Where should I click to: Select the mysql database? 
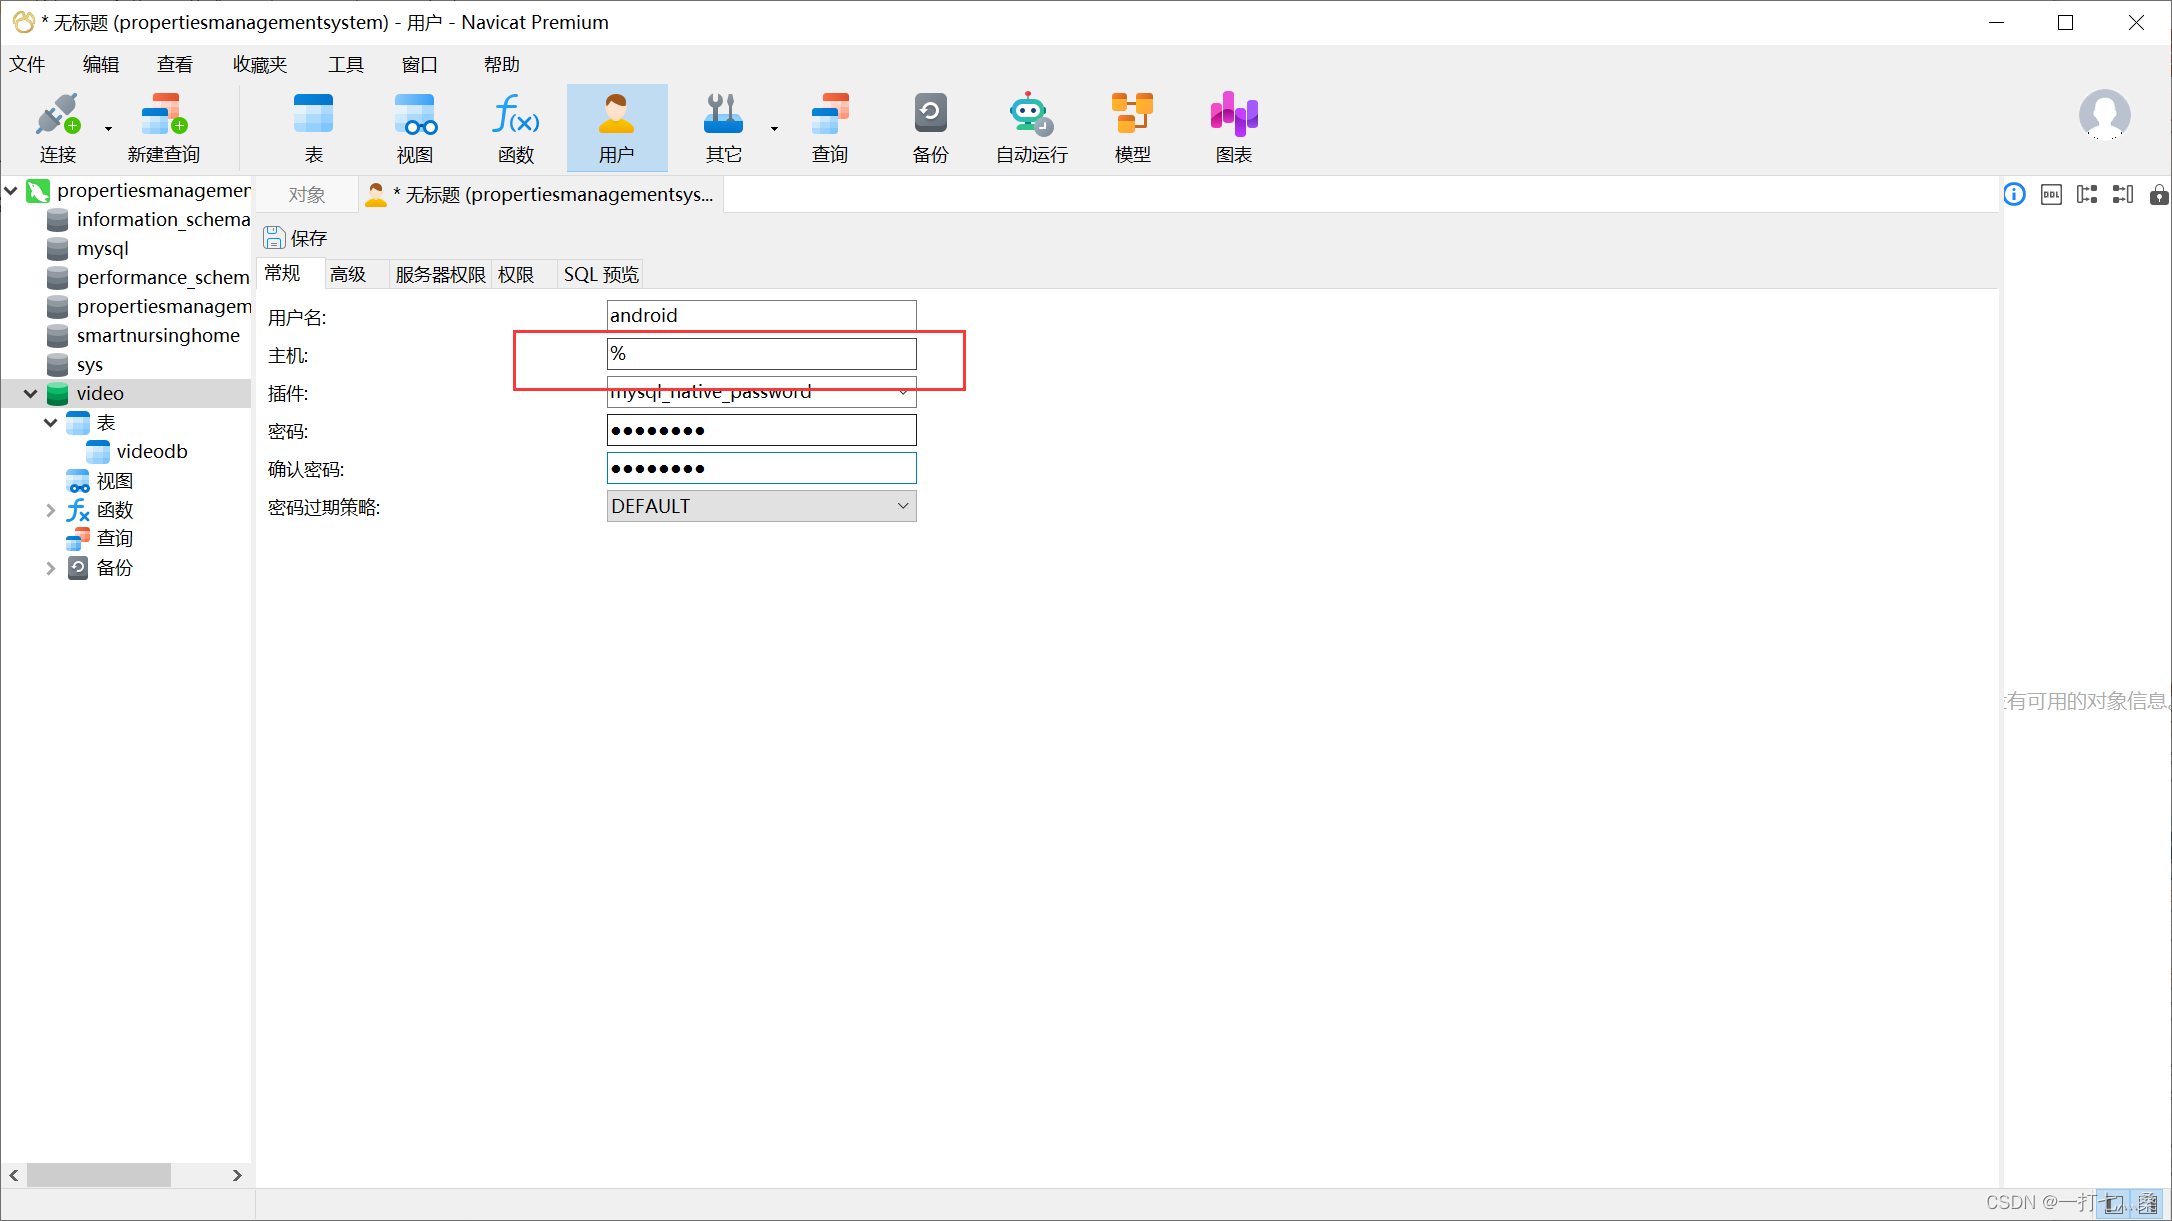point(88,248)
